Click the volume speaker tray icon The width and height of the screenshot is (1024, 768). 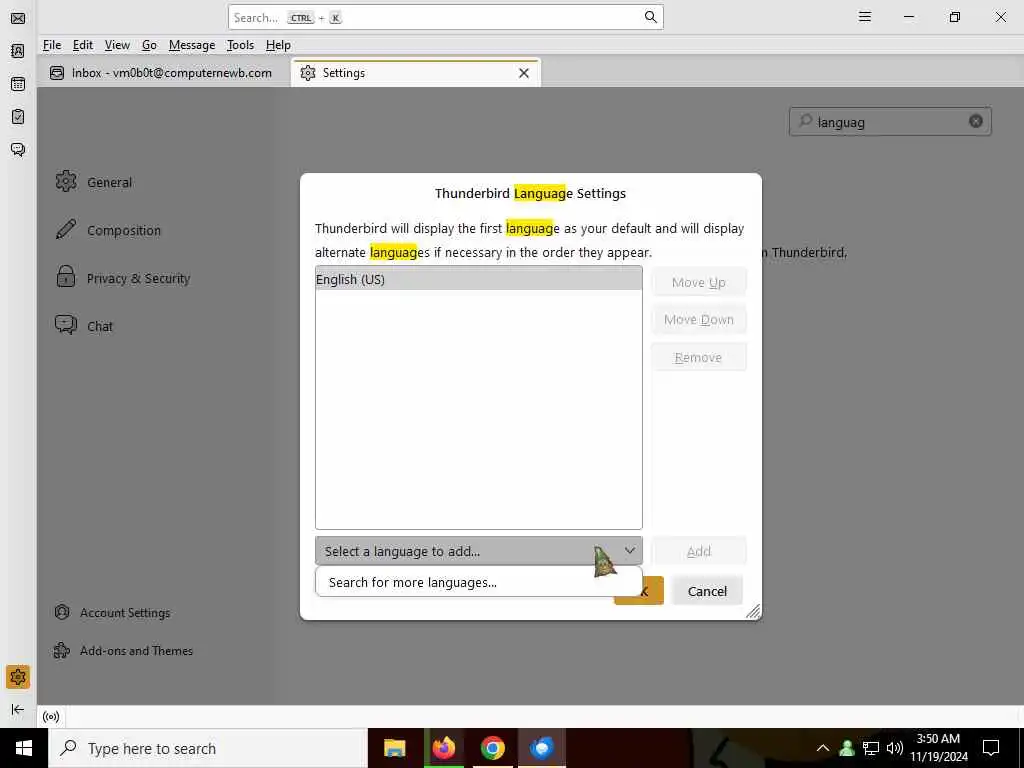pyautogui.click(x=895, y=748)
